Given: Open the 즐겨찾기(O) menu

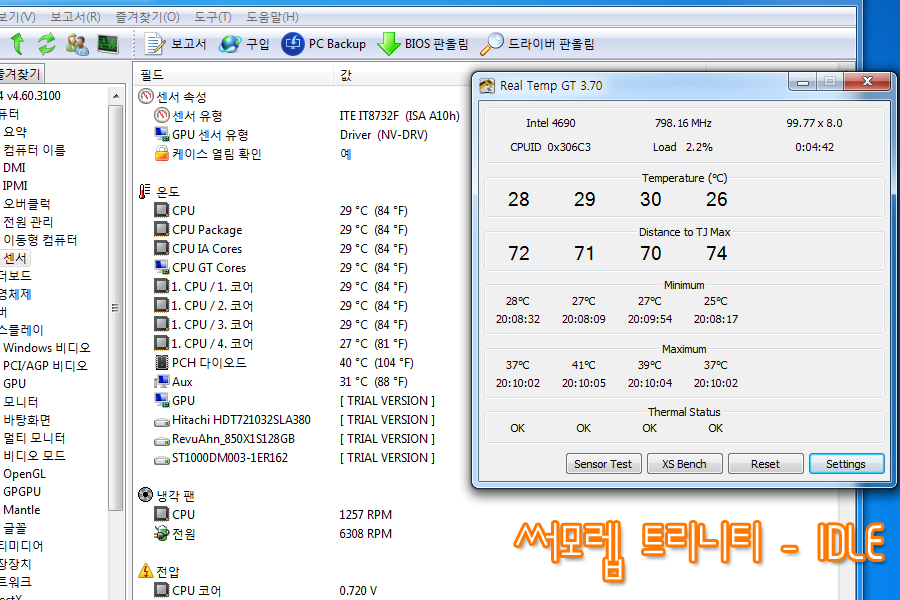Looking at the screenshot, I should 148,17.
